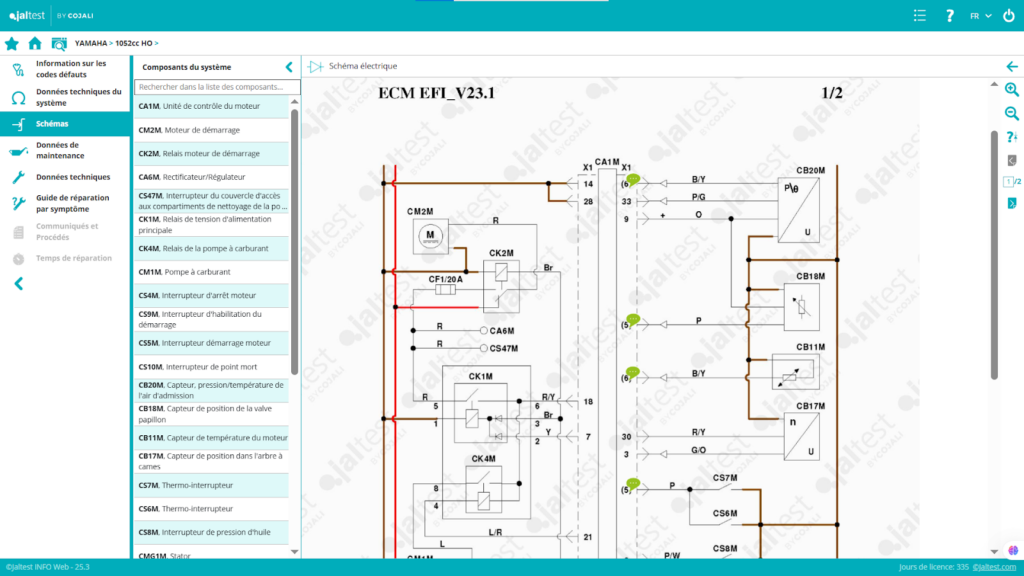Go to the home page icon
Viewport: 1024px width, 576px height.
[x=35, y=43]
